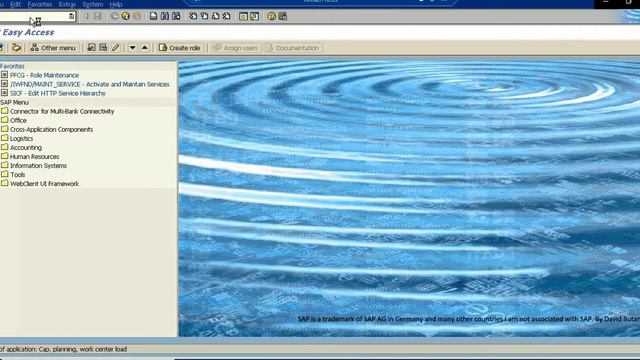Open PFCG - Role Maintenance favorite
Screen dimensions: 640x360
pyautogui.click(x=44, y=75)
